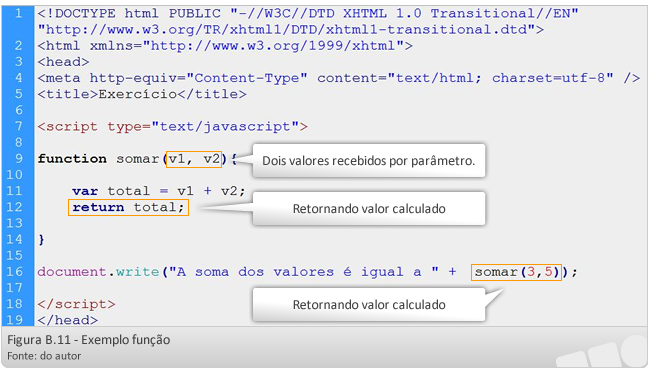Click the <title>Exercício</title> line
Viewport: 648px width, 370px height.
tap(142, 94)
